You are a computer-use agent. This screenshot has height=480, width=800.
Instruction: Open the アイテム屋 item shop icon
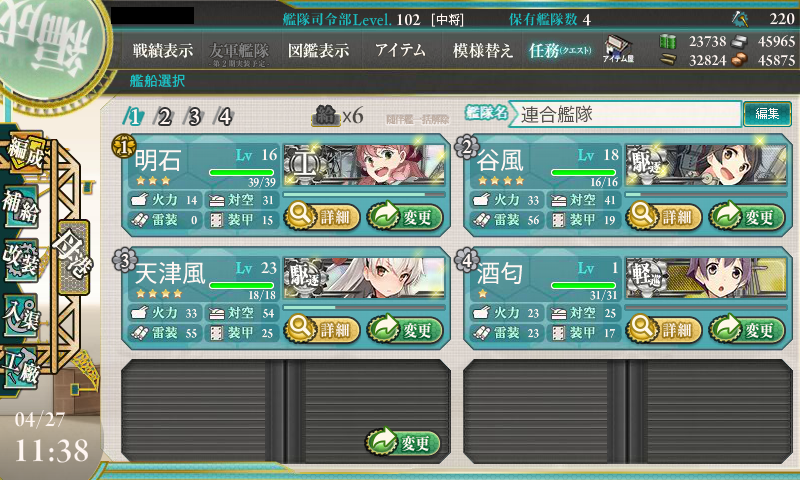point(618,49)
